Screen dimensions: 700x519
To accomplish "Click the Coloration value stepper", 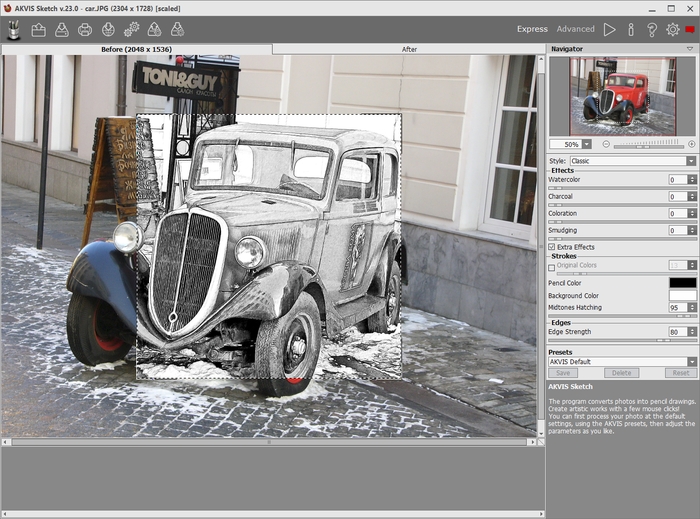I will (x=692, y=213).
